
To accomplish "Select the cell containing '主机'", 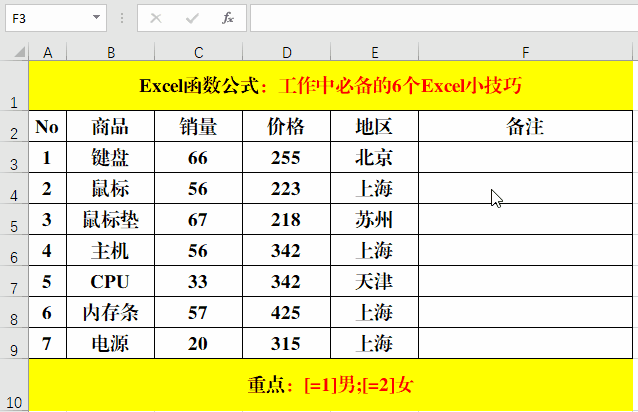I will (111, 250).
